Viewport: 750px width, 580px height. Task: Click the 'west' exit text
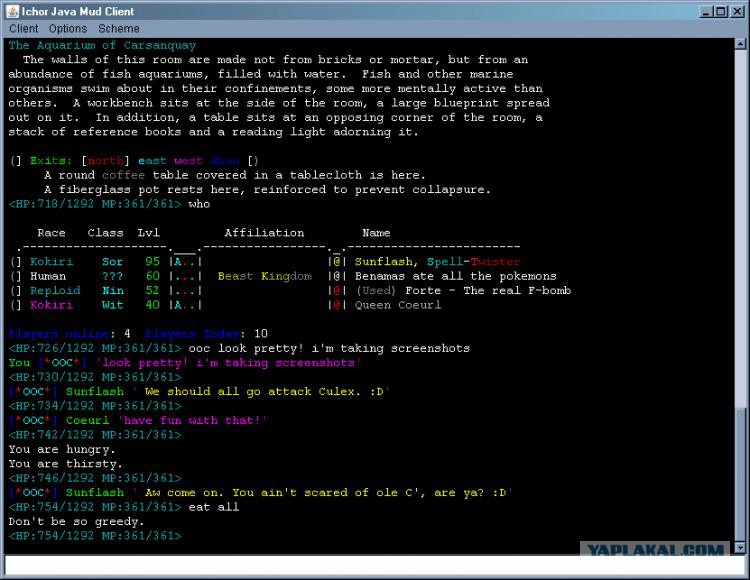[x=188, y=161]
